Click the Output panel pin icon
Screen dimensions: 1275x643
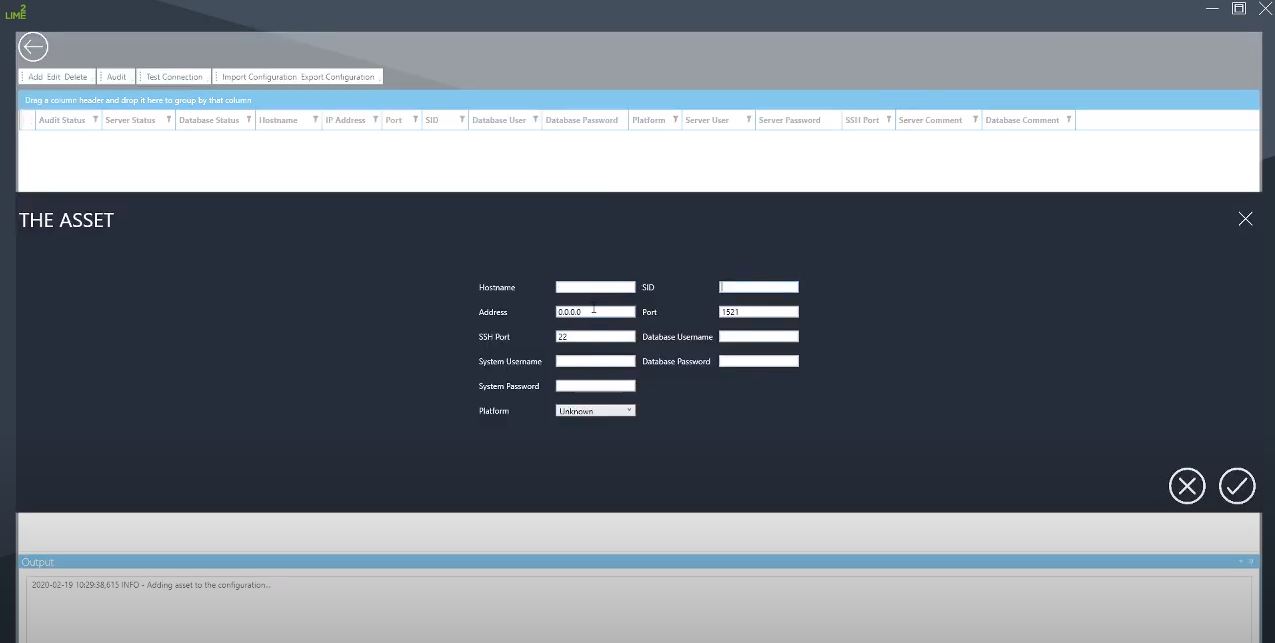(1251, 562)
